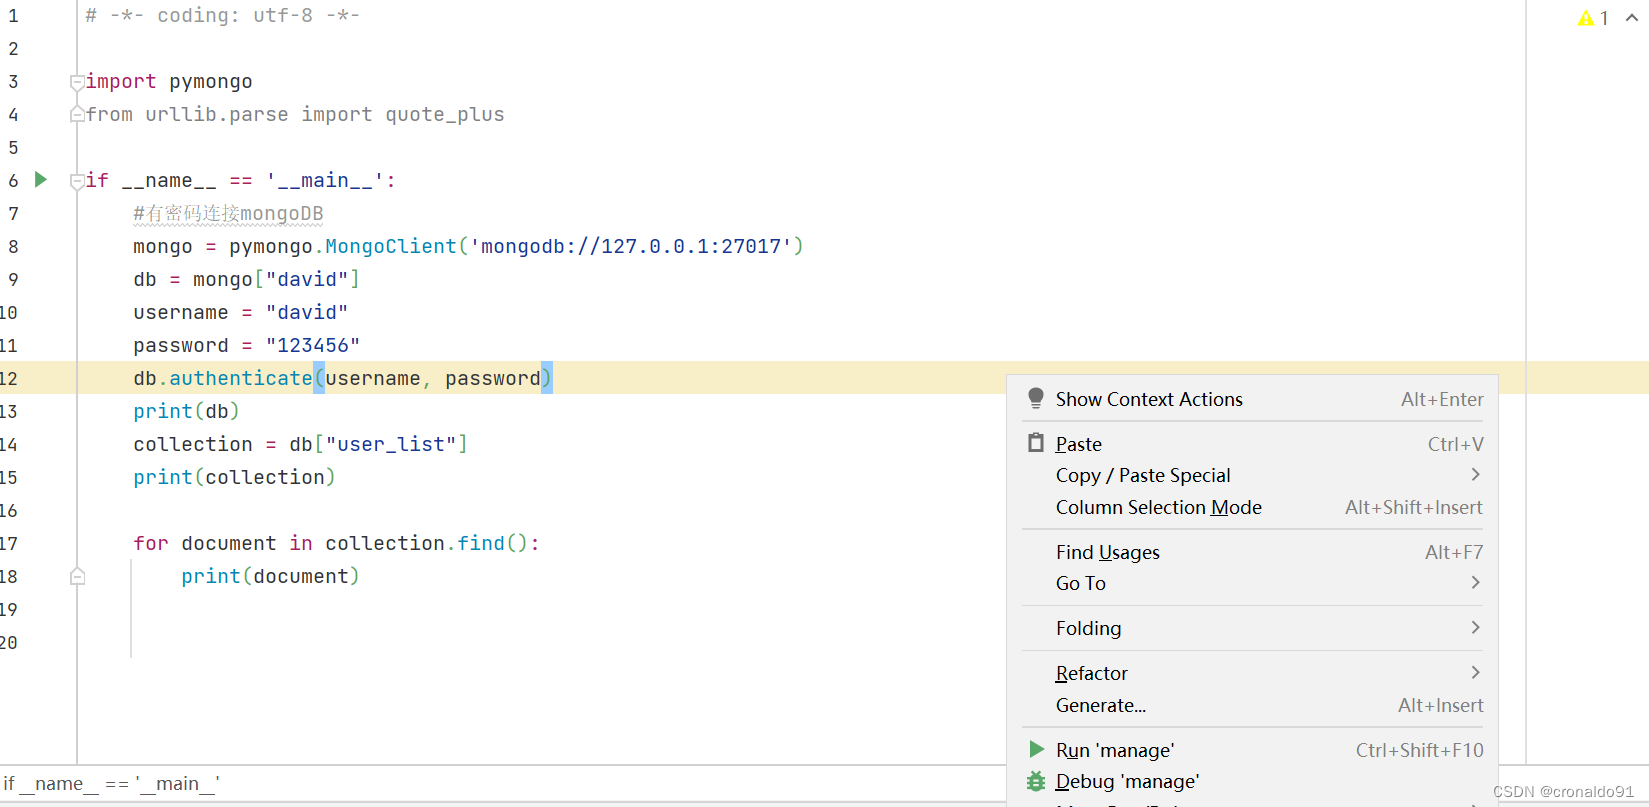Click the username "david" string on line 10
Image resolution: width=1649 pixels, height=807 pixels.
pos(307,312)
